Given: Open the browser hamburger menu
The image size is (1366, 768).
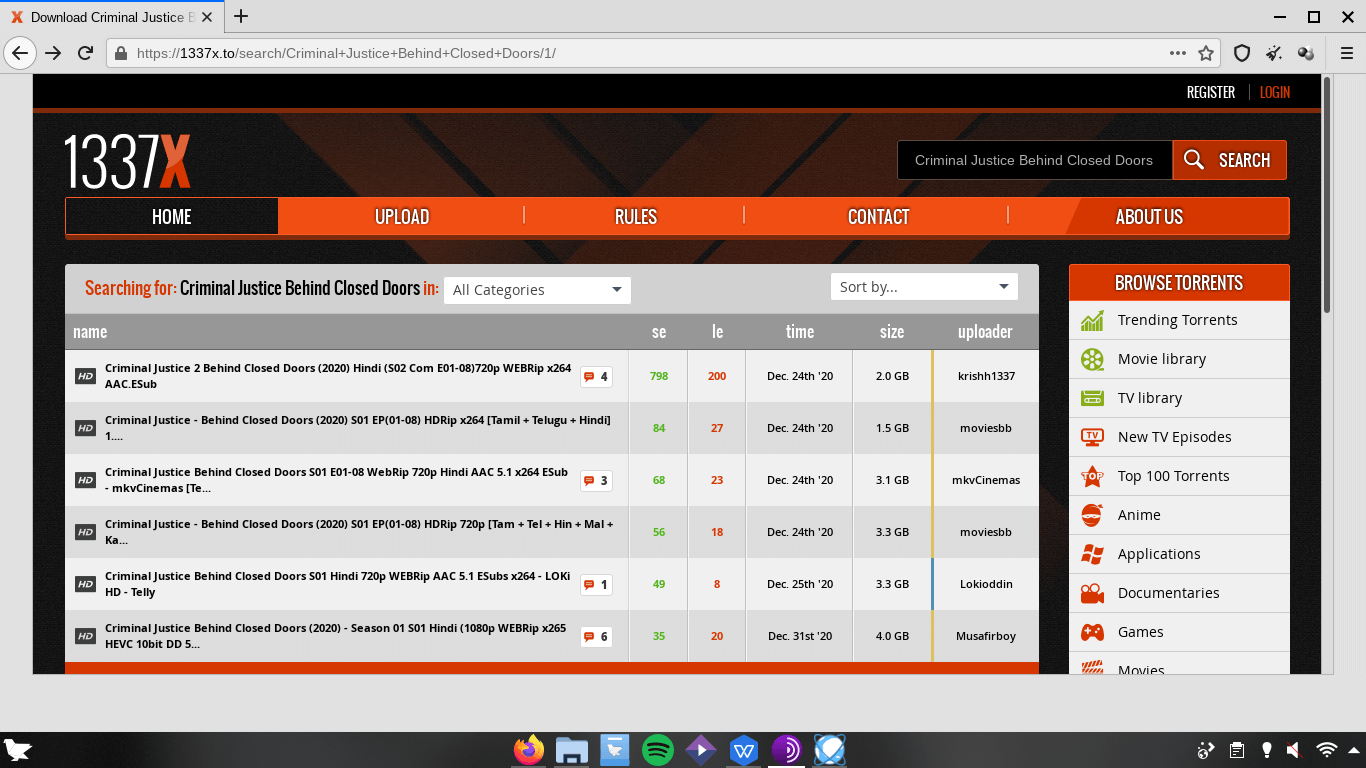Looking at the screenshot, I should pyautogui.click(x=1346, y=53).
